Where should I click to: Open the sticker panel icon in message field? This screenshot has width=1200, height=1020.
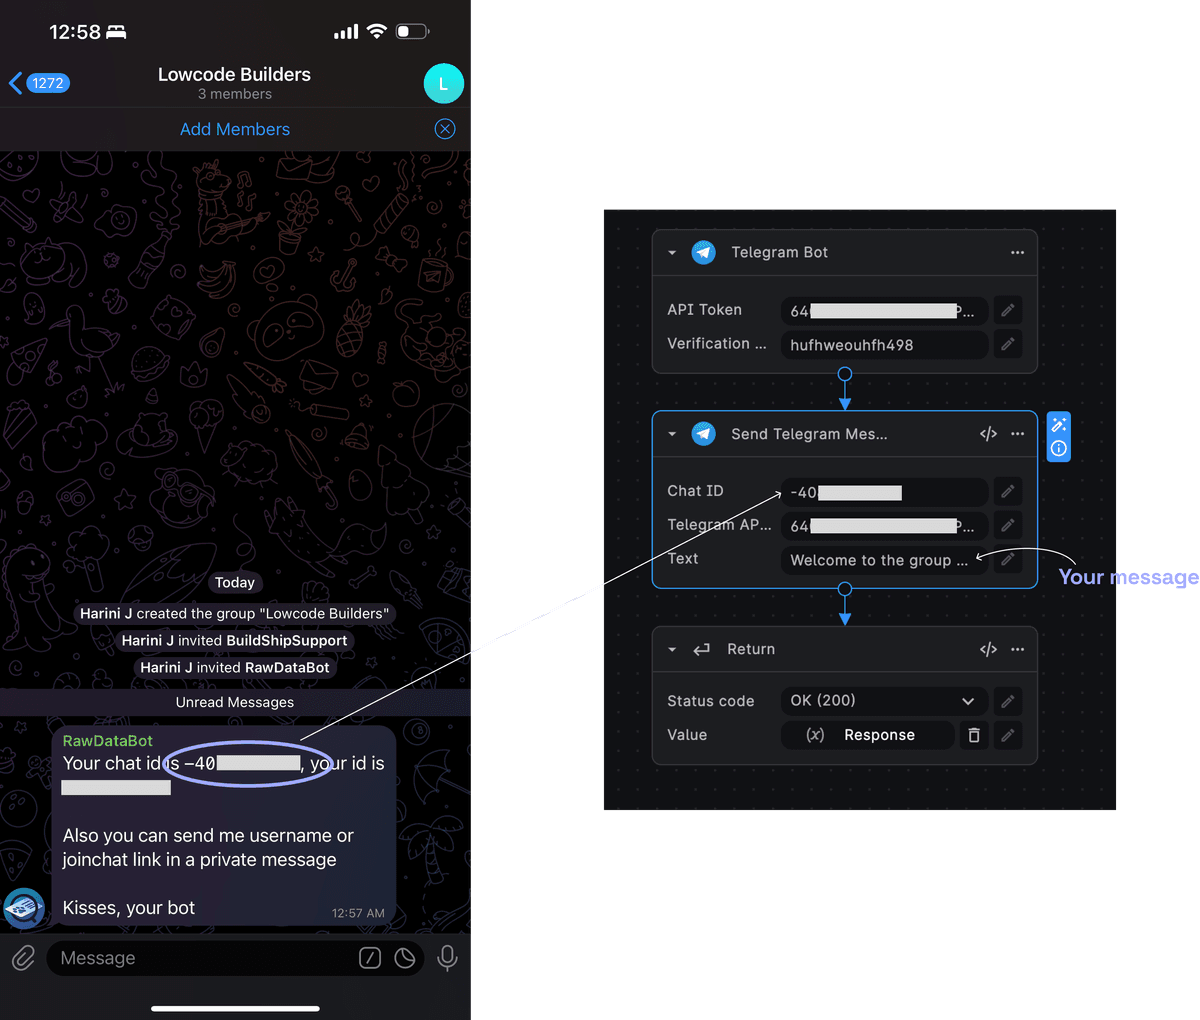(x=405, y=958)
